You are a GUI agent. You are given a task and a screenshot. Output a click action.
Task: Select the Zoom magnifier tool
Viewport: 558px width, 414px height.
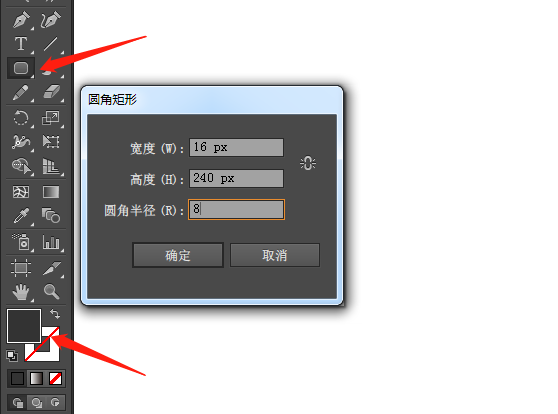point(51,291)
